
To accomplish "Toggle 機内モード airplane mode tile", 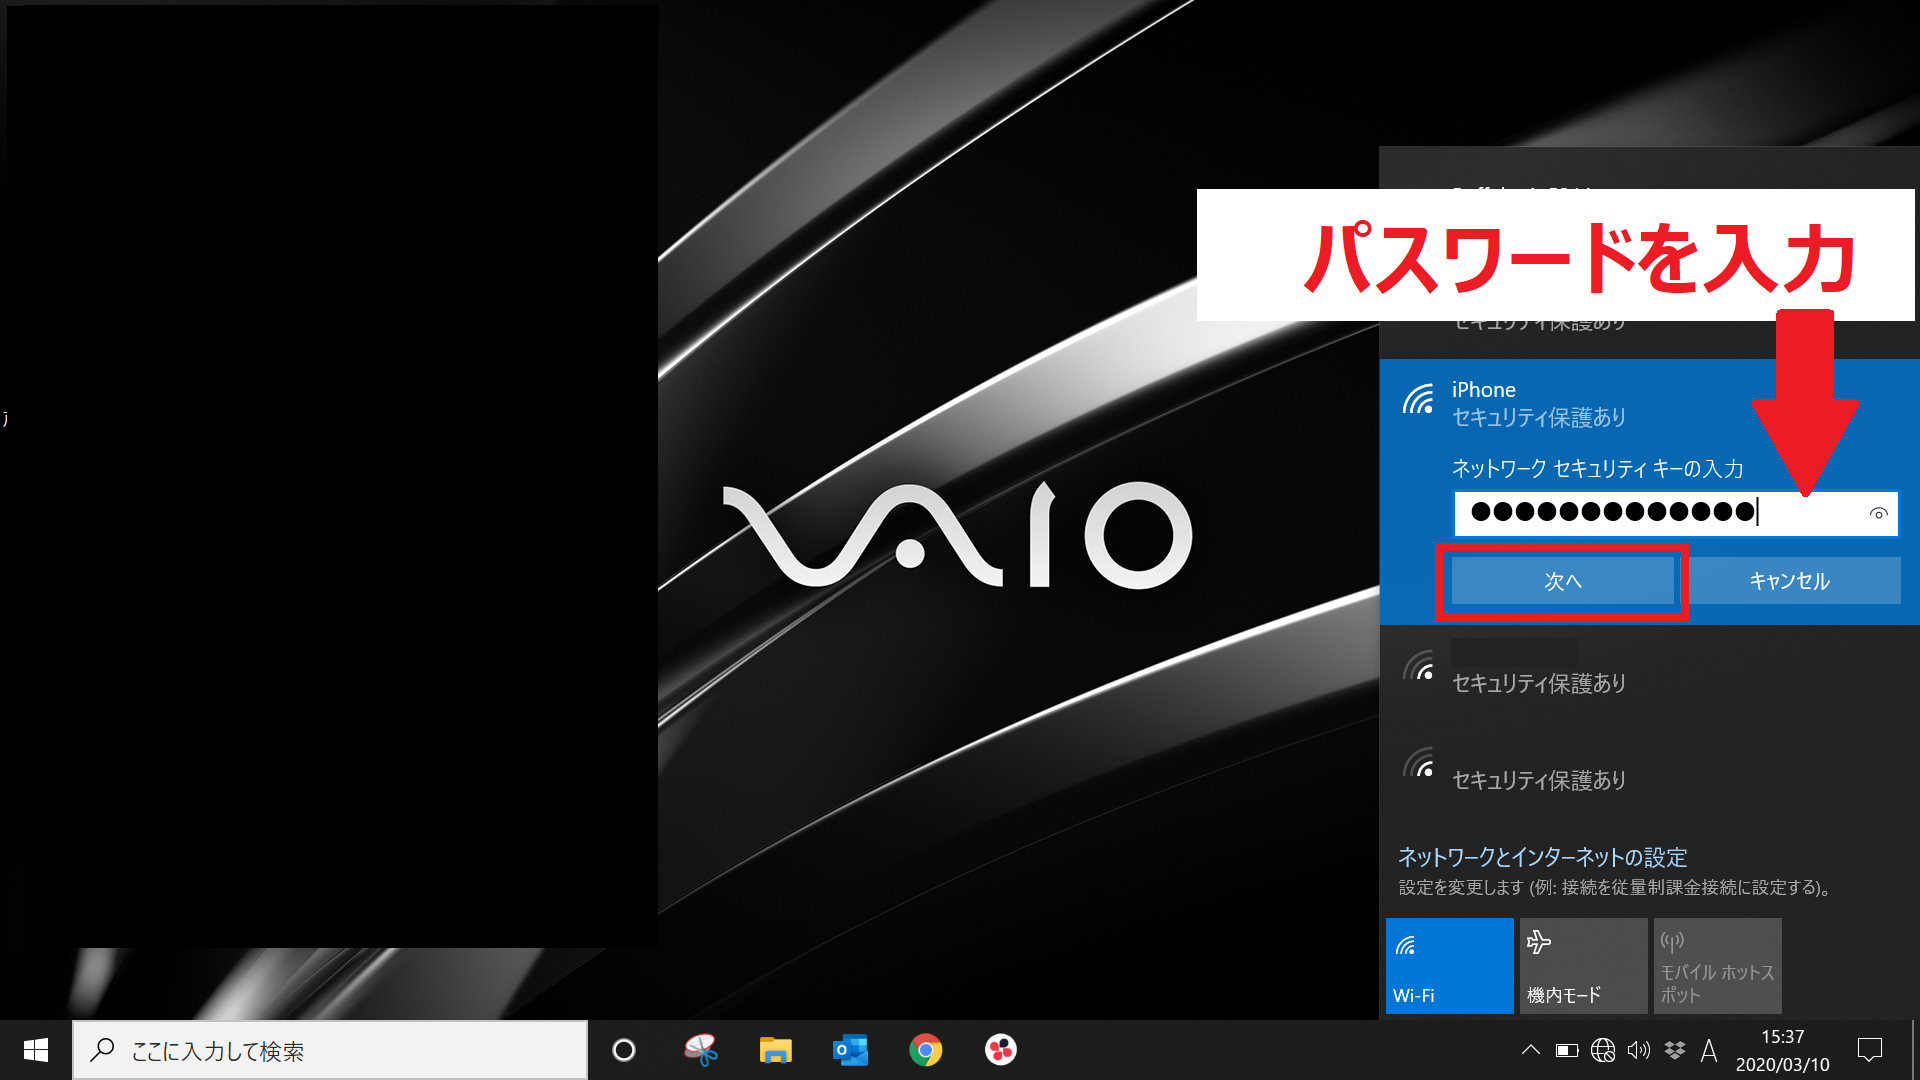I will click(1583, 966).
